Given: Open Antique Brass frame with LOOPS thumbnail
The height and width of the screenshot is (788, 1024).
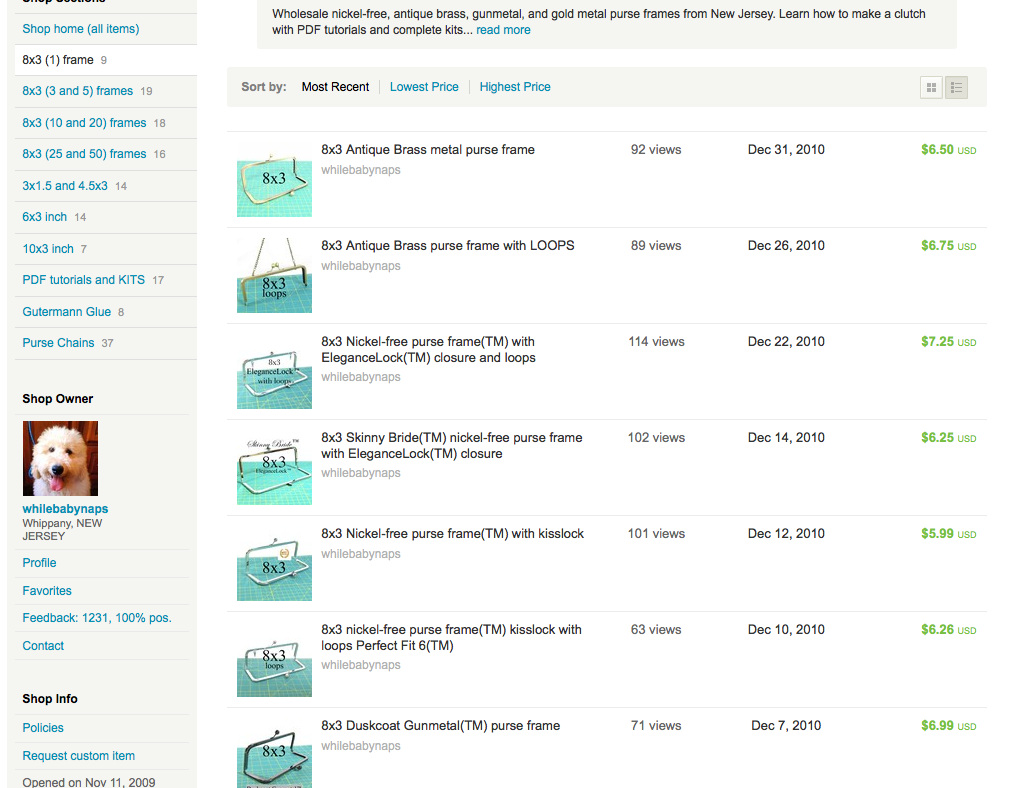Looking at the screenshot, I should (274, 274).
